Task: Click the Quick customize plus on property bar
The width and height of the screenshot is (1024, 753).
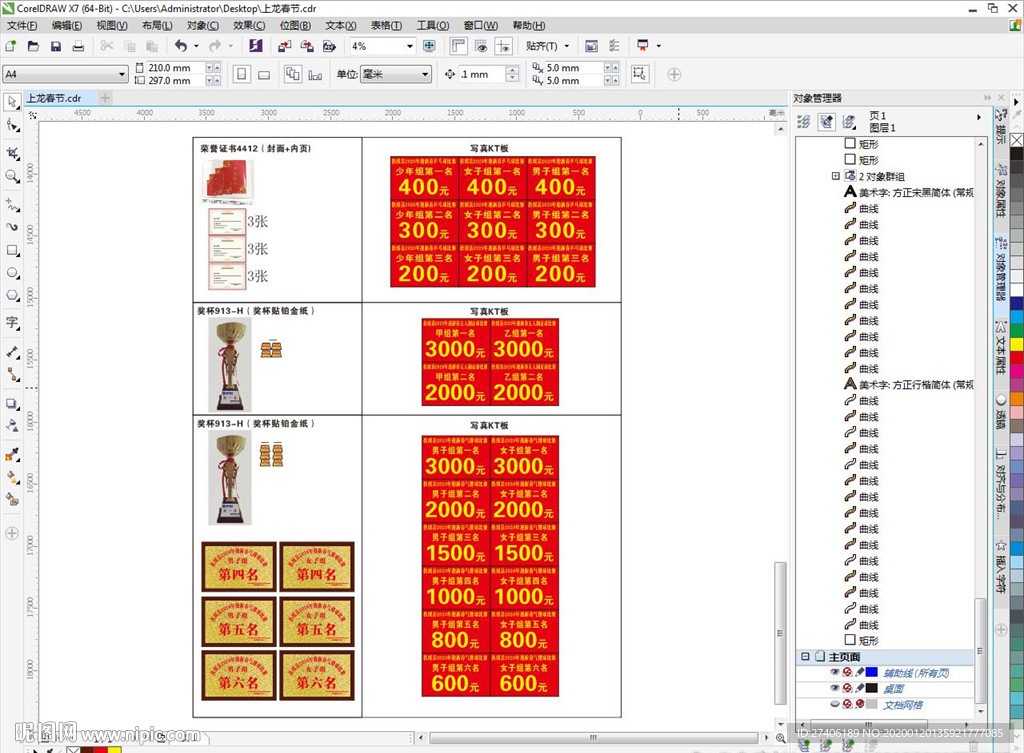Action: coord(674,74)
